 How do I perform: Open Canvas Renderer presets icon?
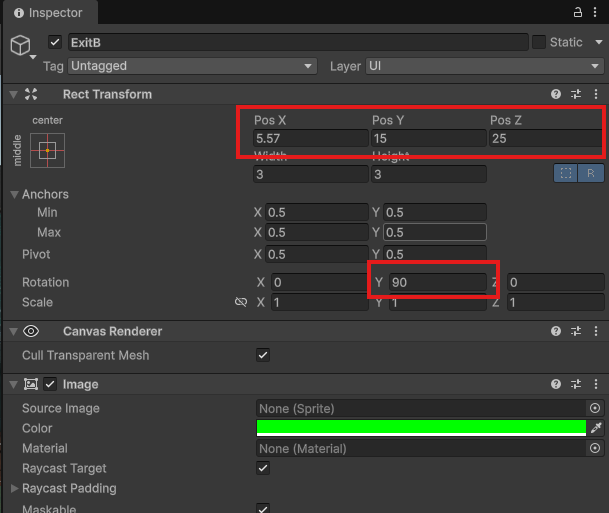(576, 331)
